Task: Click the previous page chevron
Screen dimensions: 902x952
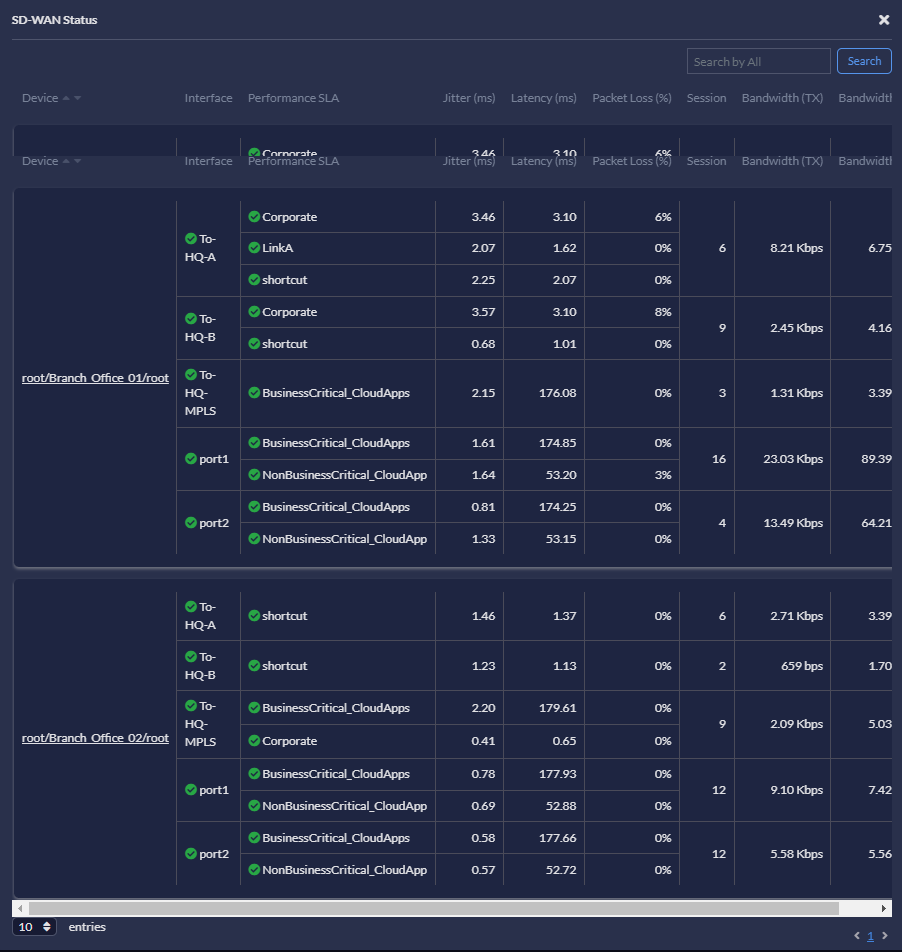Action: (856, 936)
